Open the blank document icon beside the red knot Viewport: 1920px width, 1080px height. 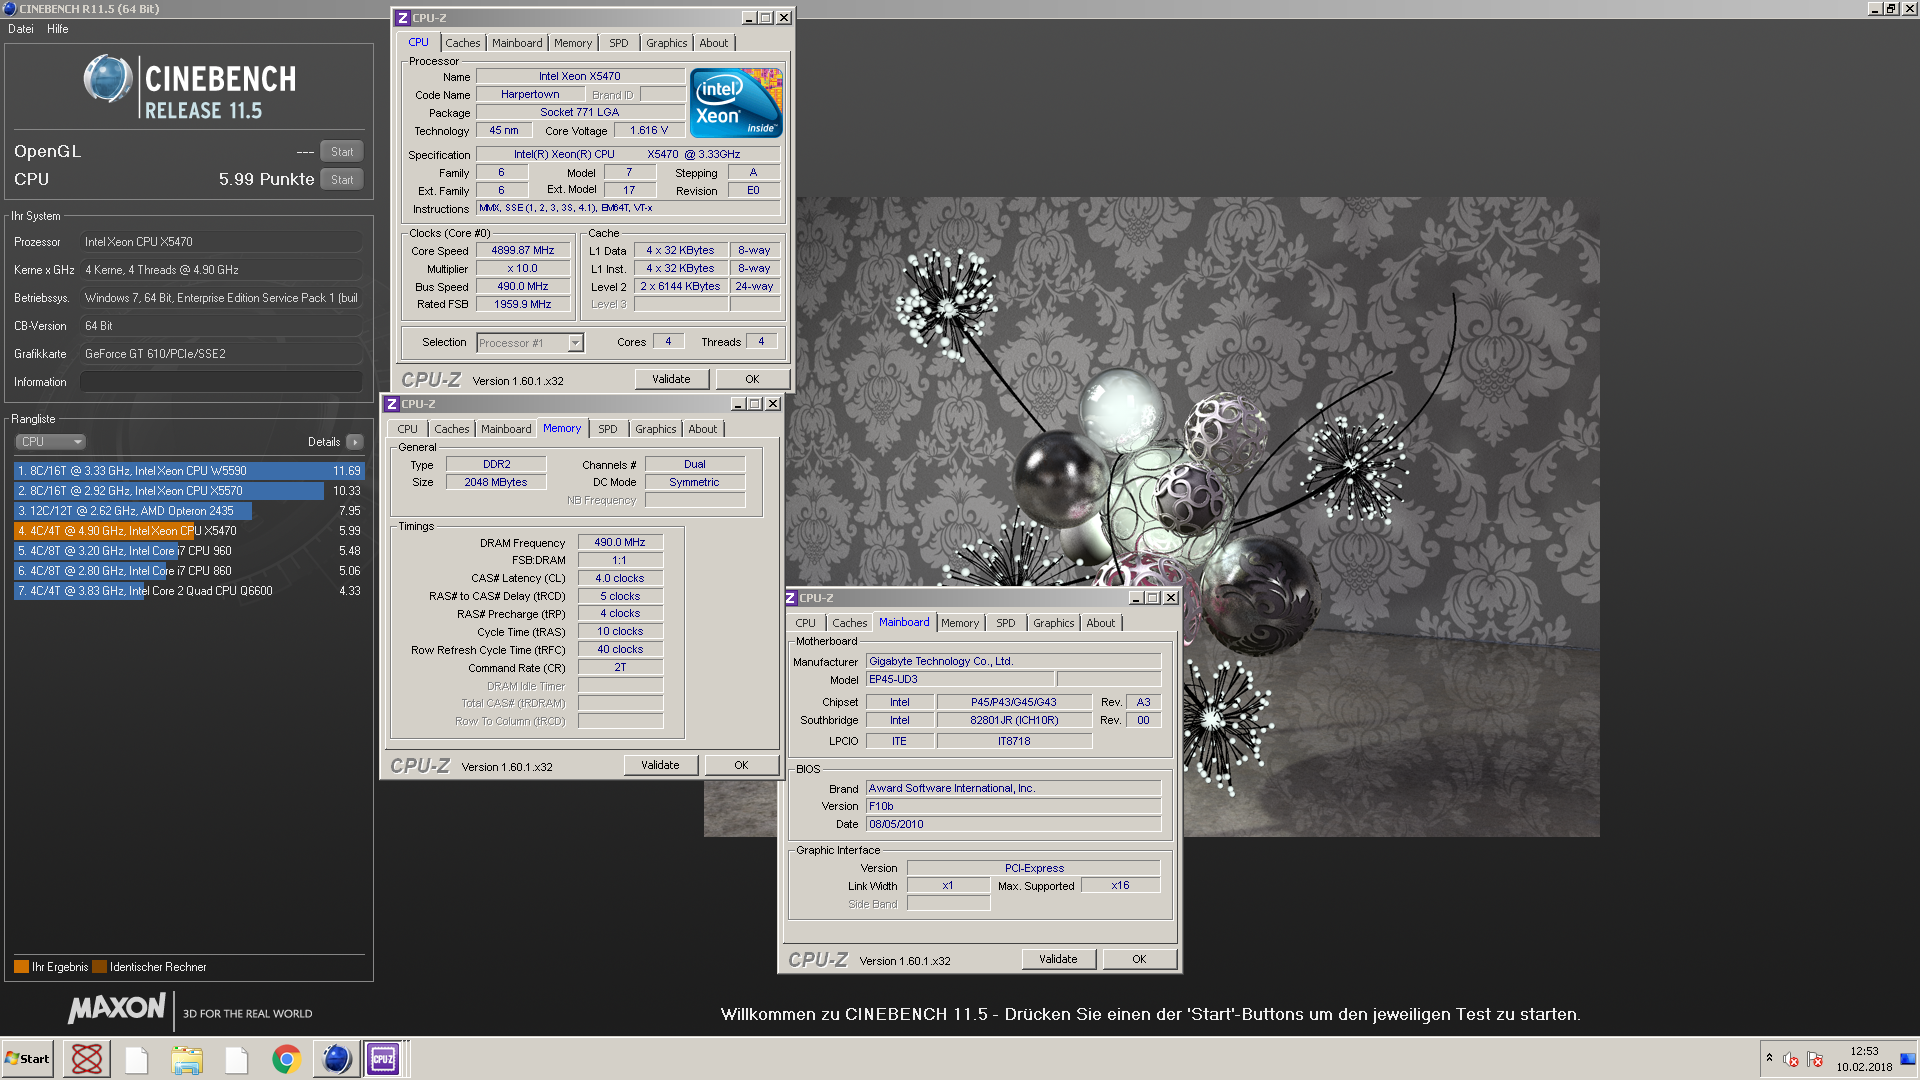point(137,1058)
